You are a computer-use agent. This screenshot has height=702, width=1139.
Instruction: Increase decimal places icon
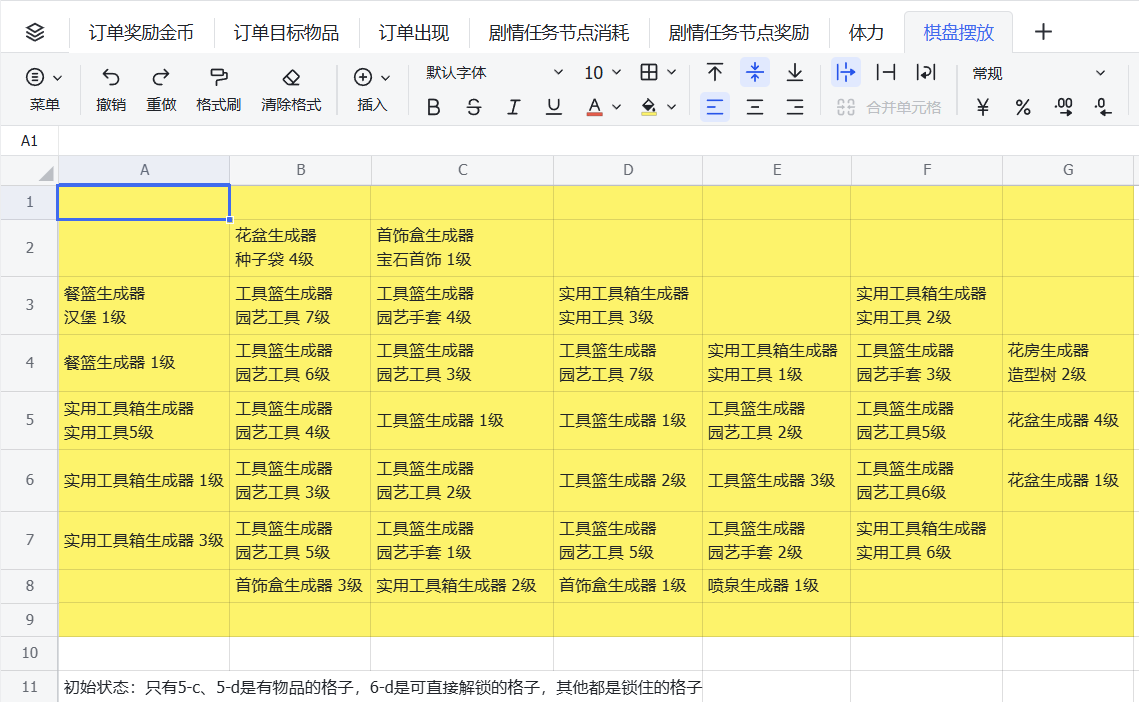[x=1063, y=108]
